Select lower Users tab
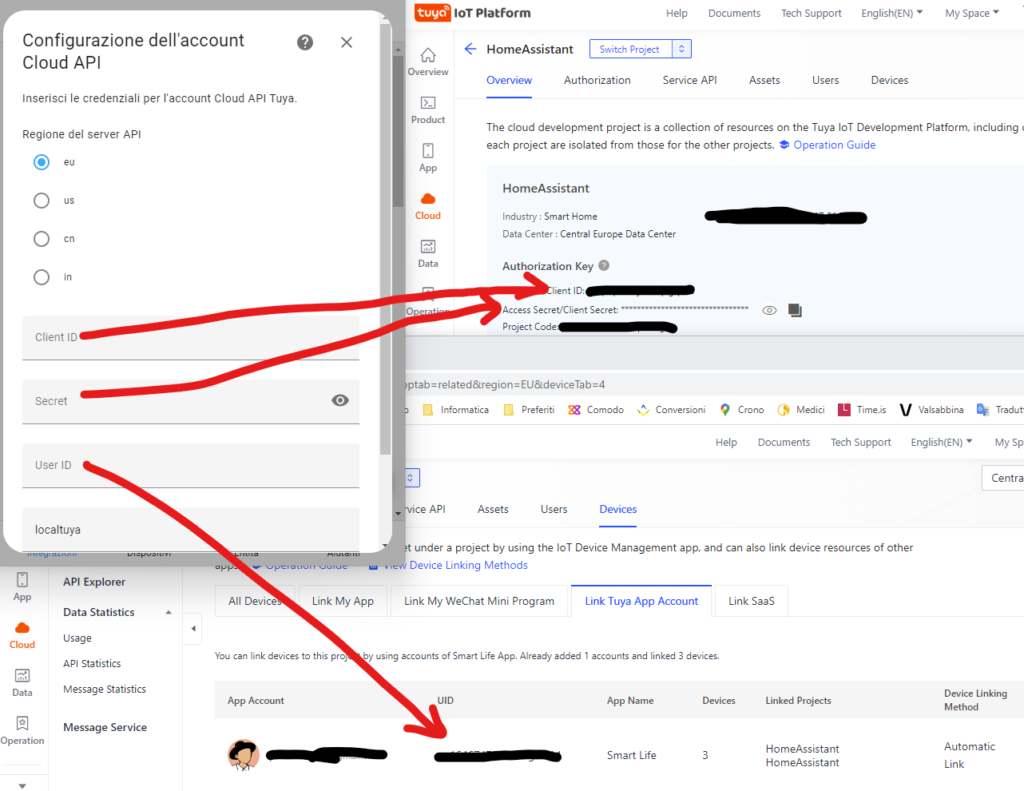Viewport: 1024px width, 791px height. (554, 509)
